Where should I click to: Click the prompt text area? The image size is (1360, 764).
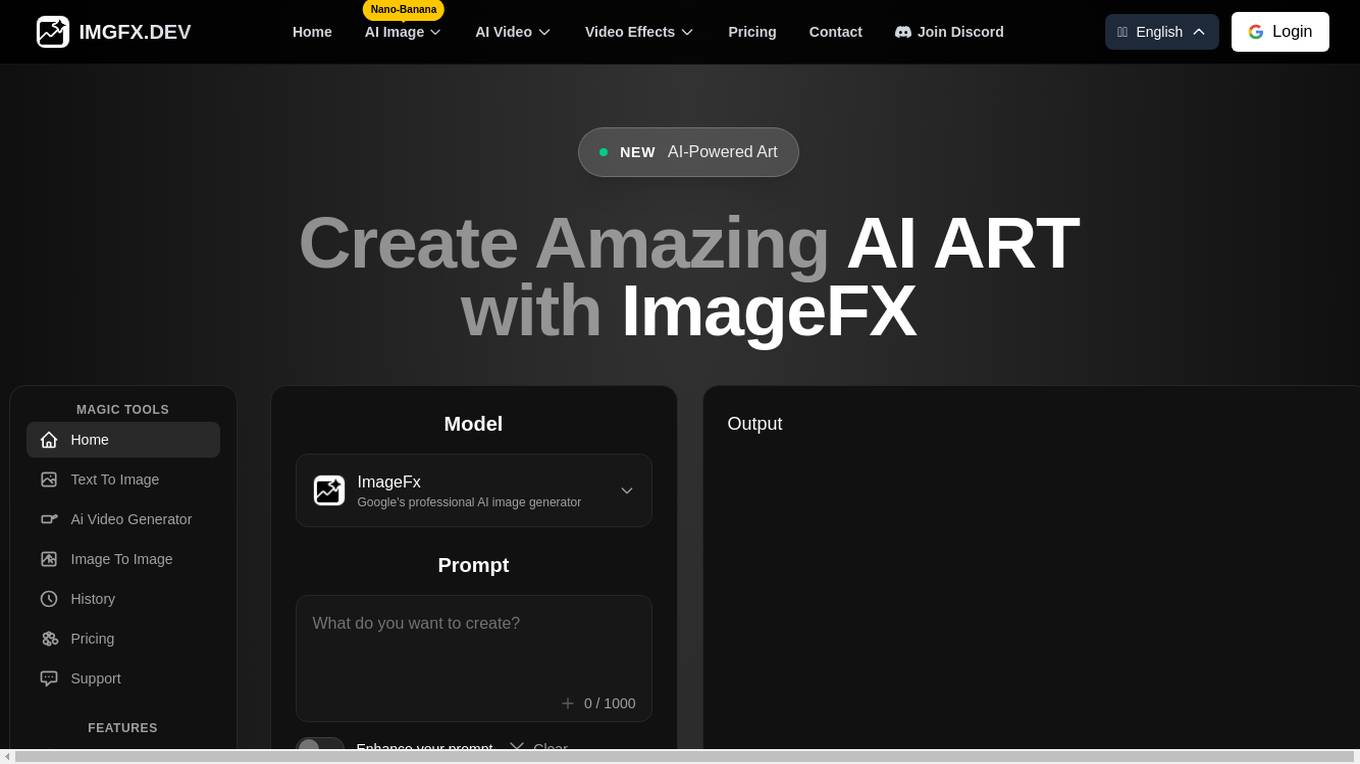[x=474, y=658]
